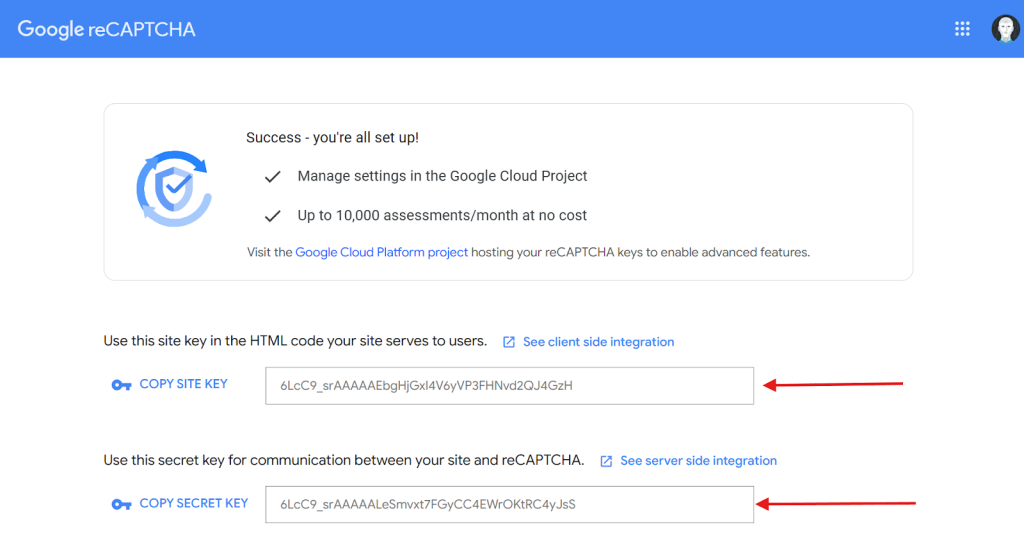
Task: Click the key icon beside Copy Secret Key
Action: pyautogui.click(x=121, y=504)
